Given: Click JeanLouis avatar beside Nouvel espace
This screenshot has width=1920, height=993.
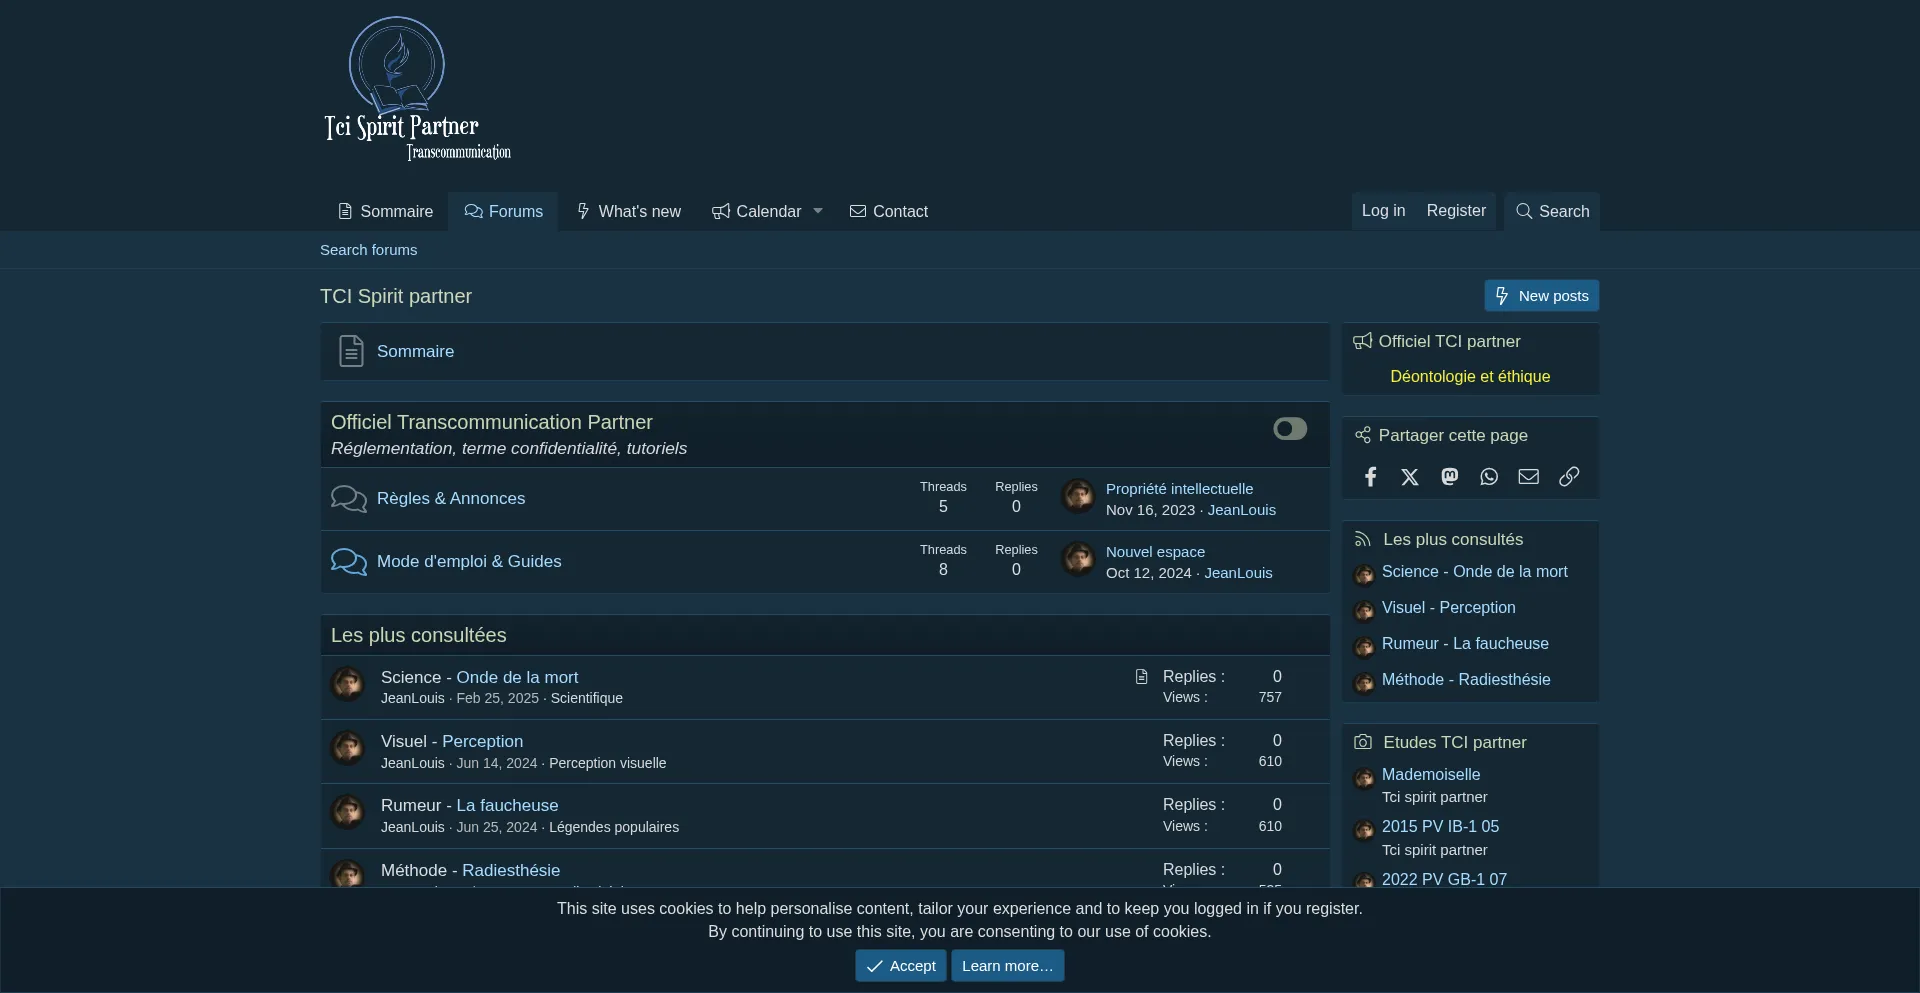Looking at the screenshot, I should pos(1078,559).
